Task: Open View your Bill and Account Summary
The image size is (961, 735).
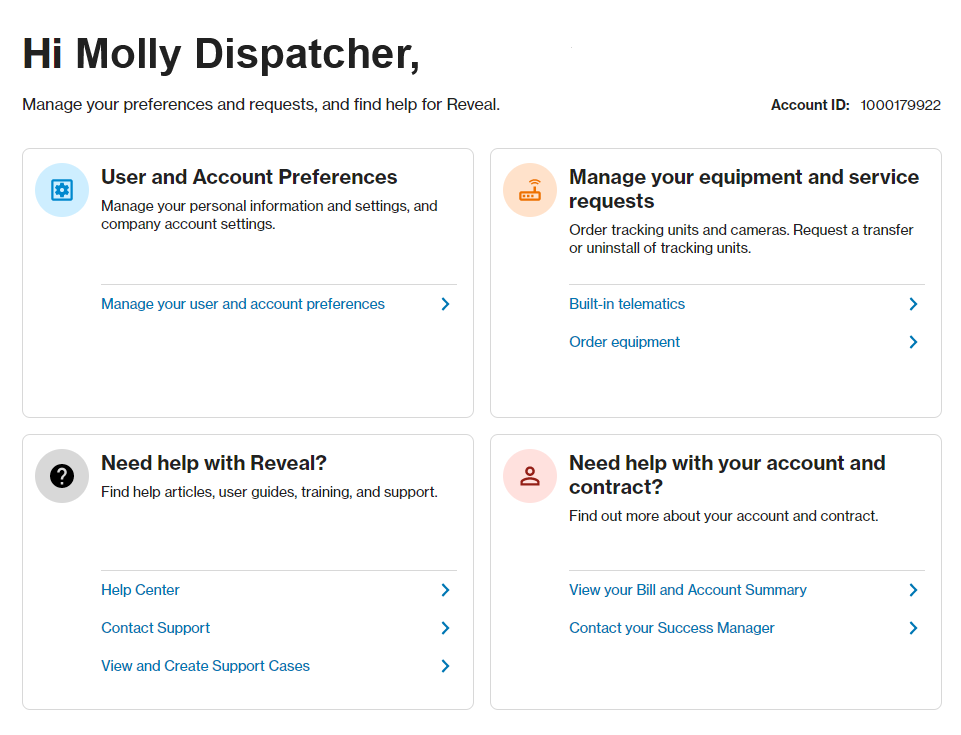Action: pyautogui.click(x=688, y=590)
